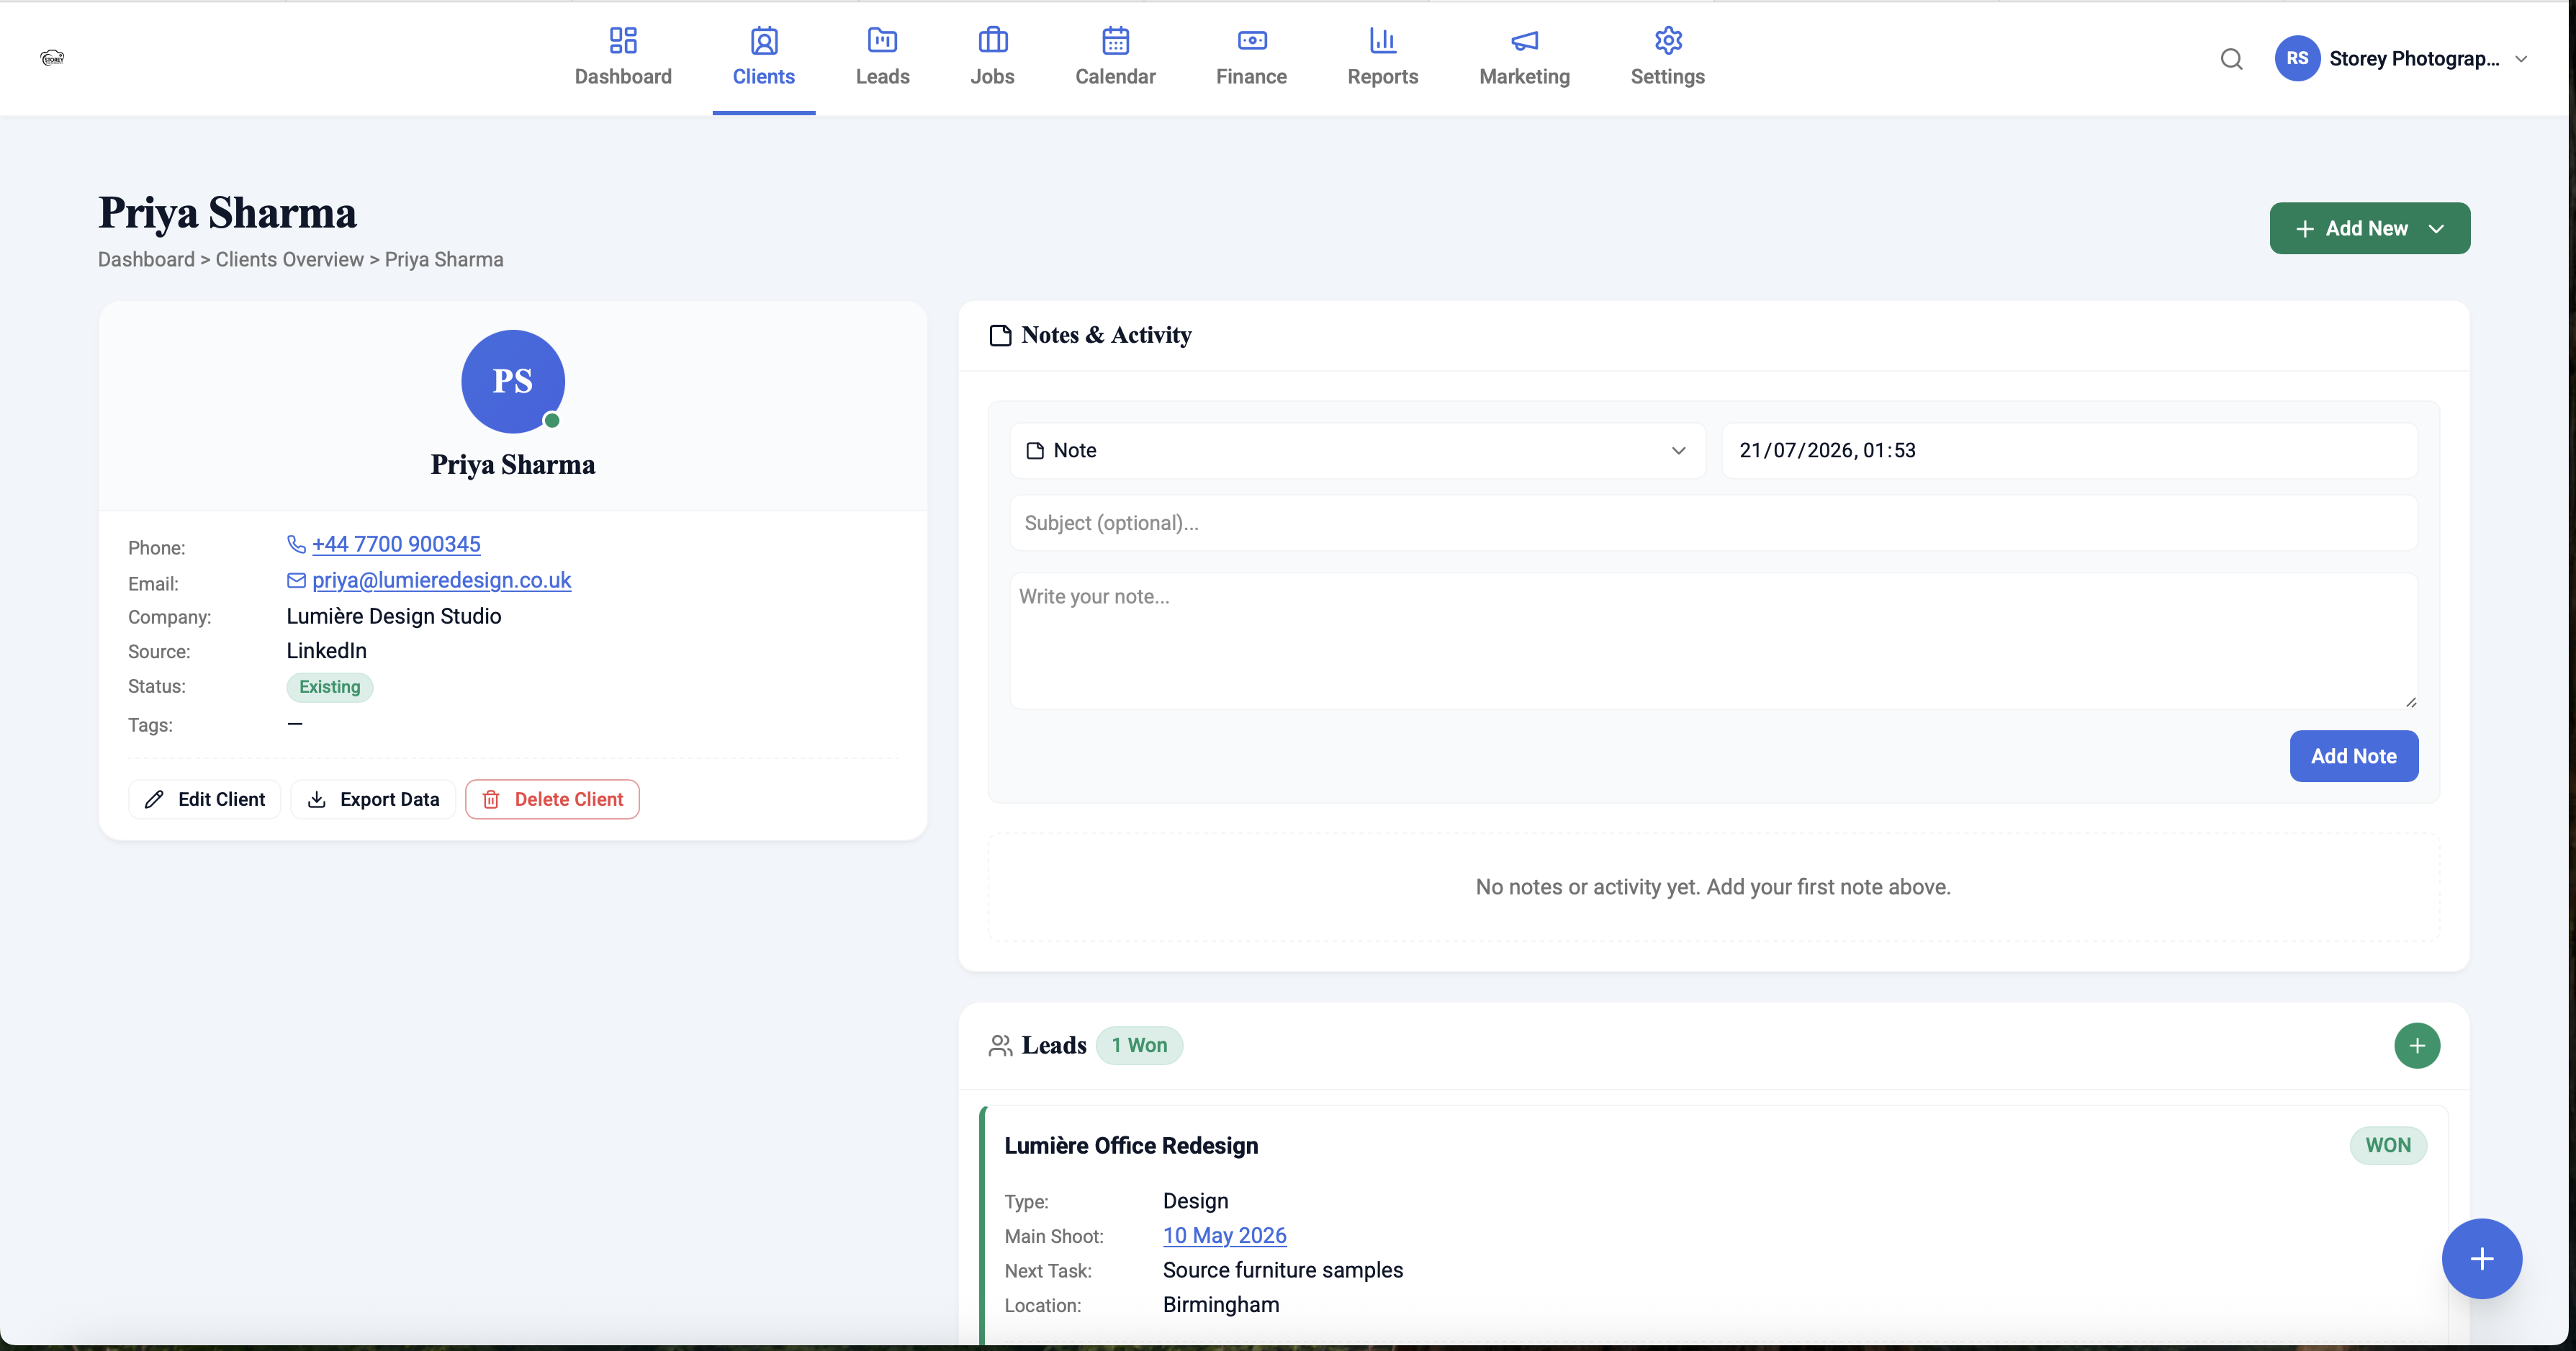The image size is (2576, 1351).
Task: Click Lumière Design Studio company text
Action: pos(394,616)
